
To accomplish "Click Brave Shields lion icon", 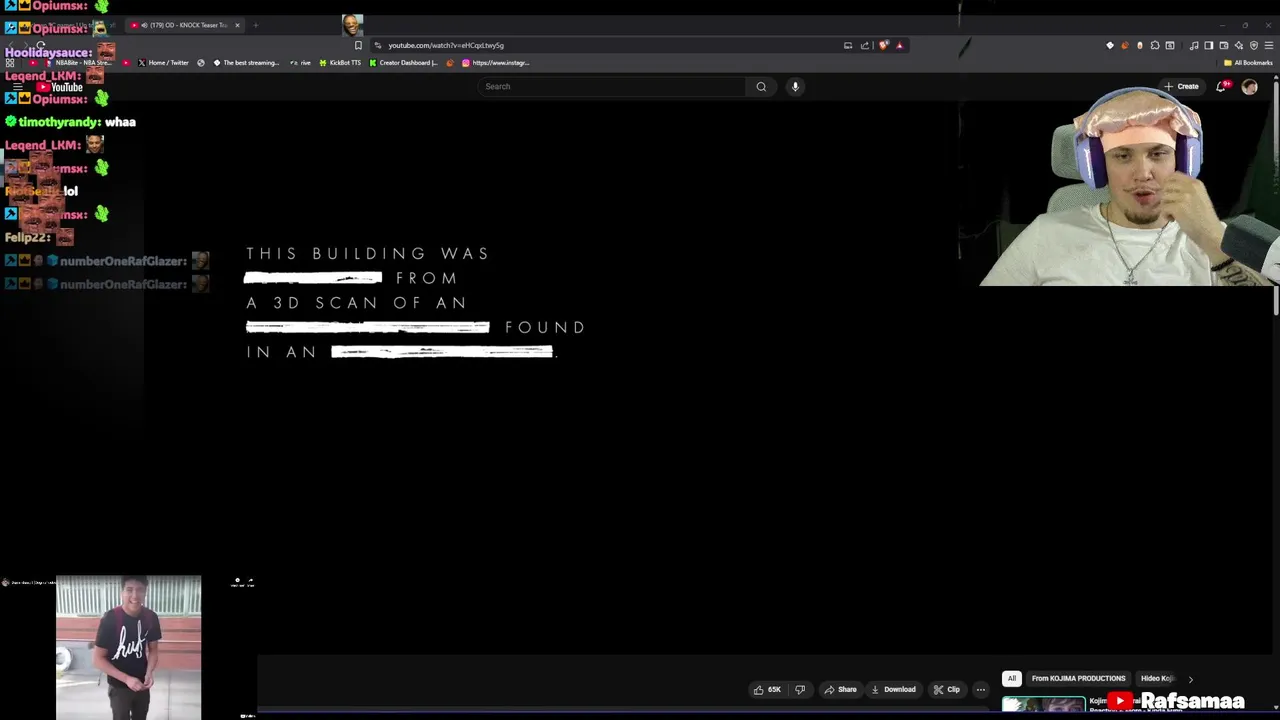I will tap(883, 45).
